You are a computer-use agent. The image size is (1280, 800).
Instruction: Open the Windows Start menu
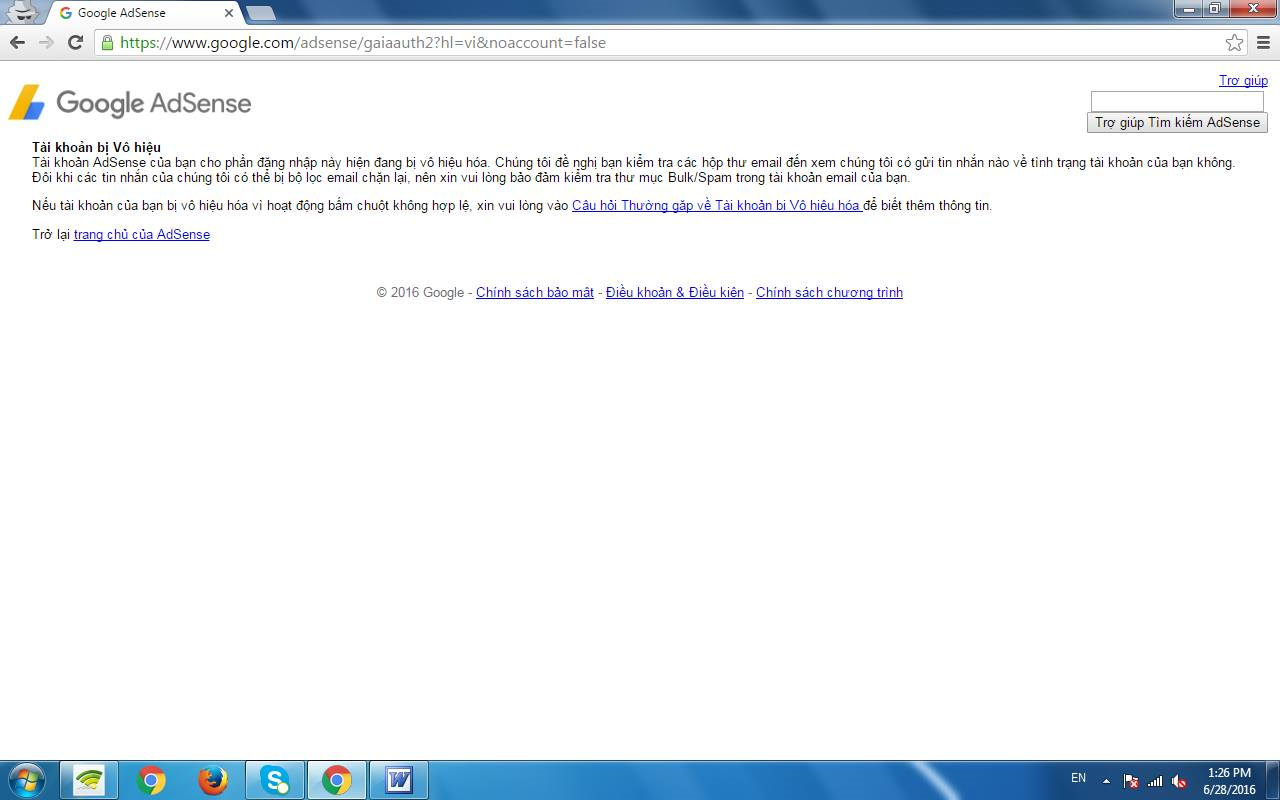(26, 779)
